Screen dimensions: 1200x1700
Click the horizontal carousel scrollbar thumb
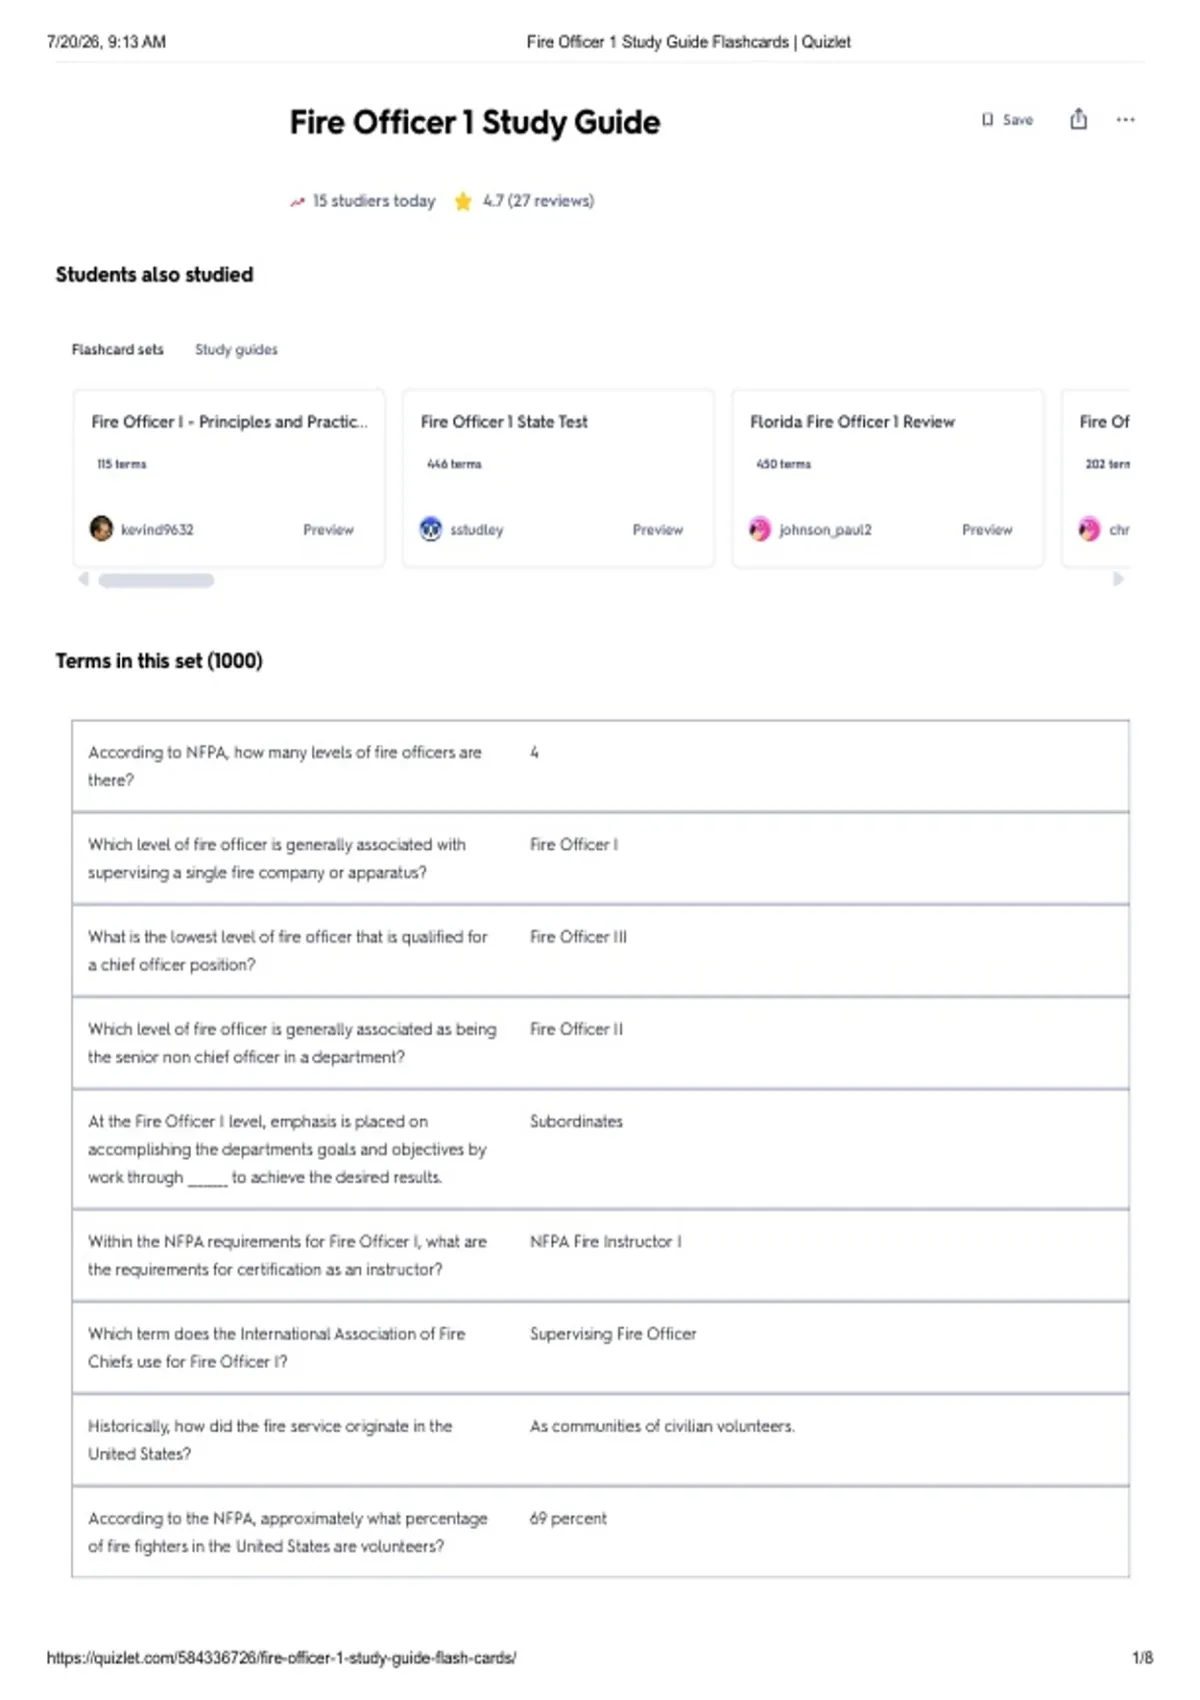[156, 580]
